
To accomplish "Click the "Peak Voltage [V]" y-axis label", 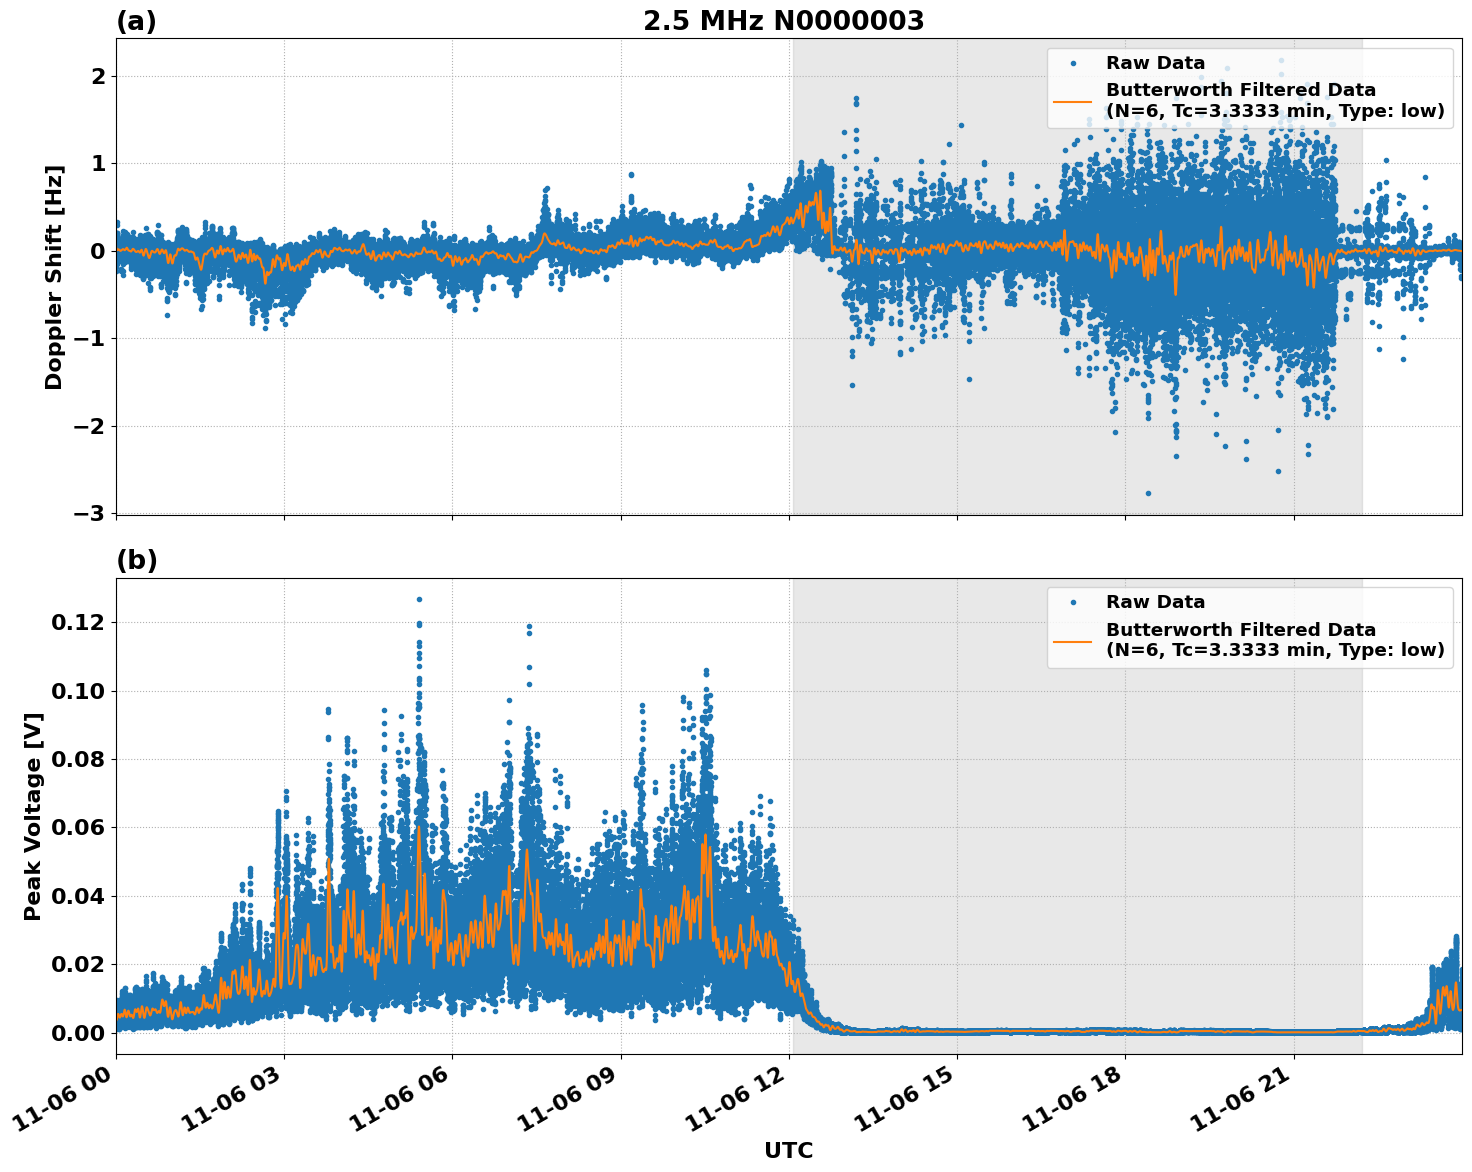I will pyautogui.click(x=33, y=816).
